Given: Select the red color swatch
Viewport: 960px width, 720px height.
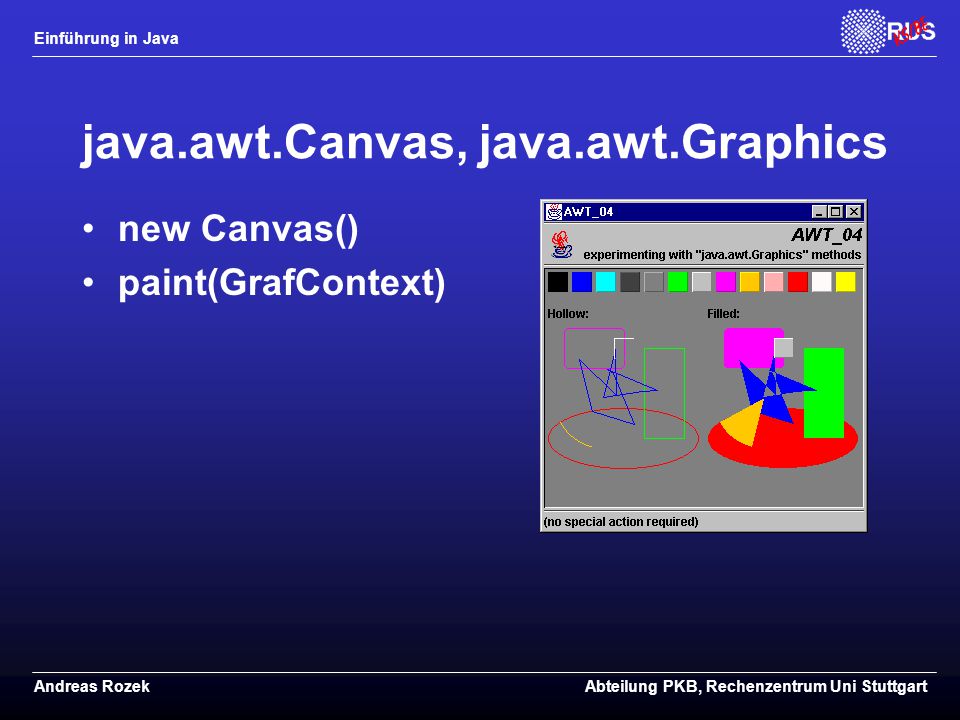Looking at the screenshot, I should [x=798, y=282].
